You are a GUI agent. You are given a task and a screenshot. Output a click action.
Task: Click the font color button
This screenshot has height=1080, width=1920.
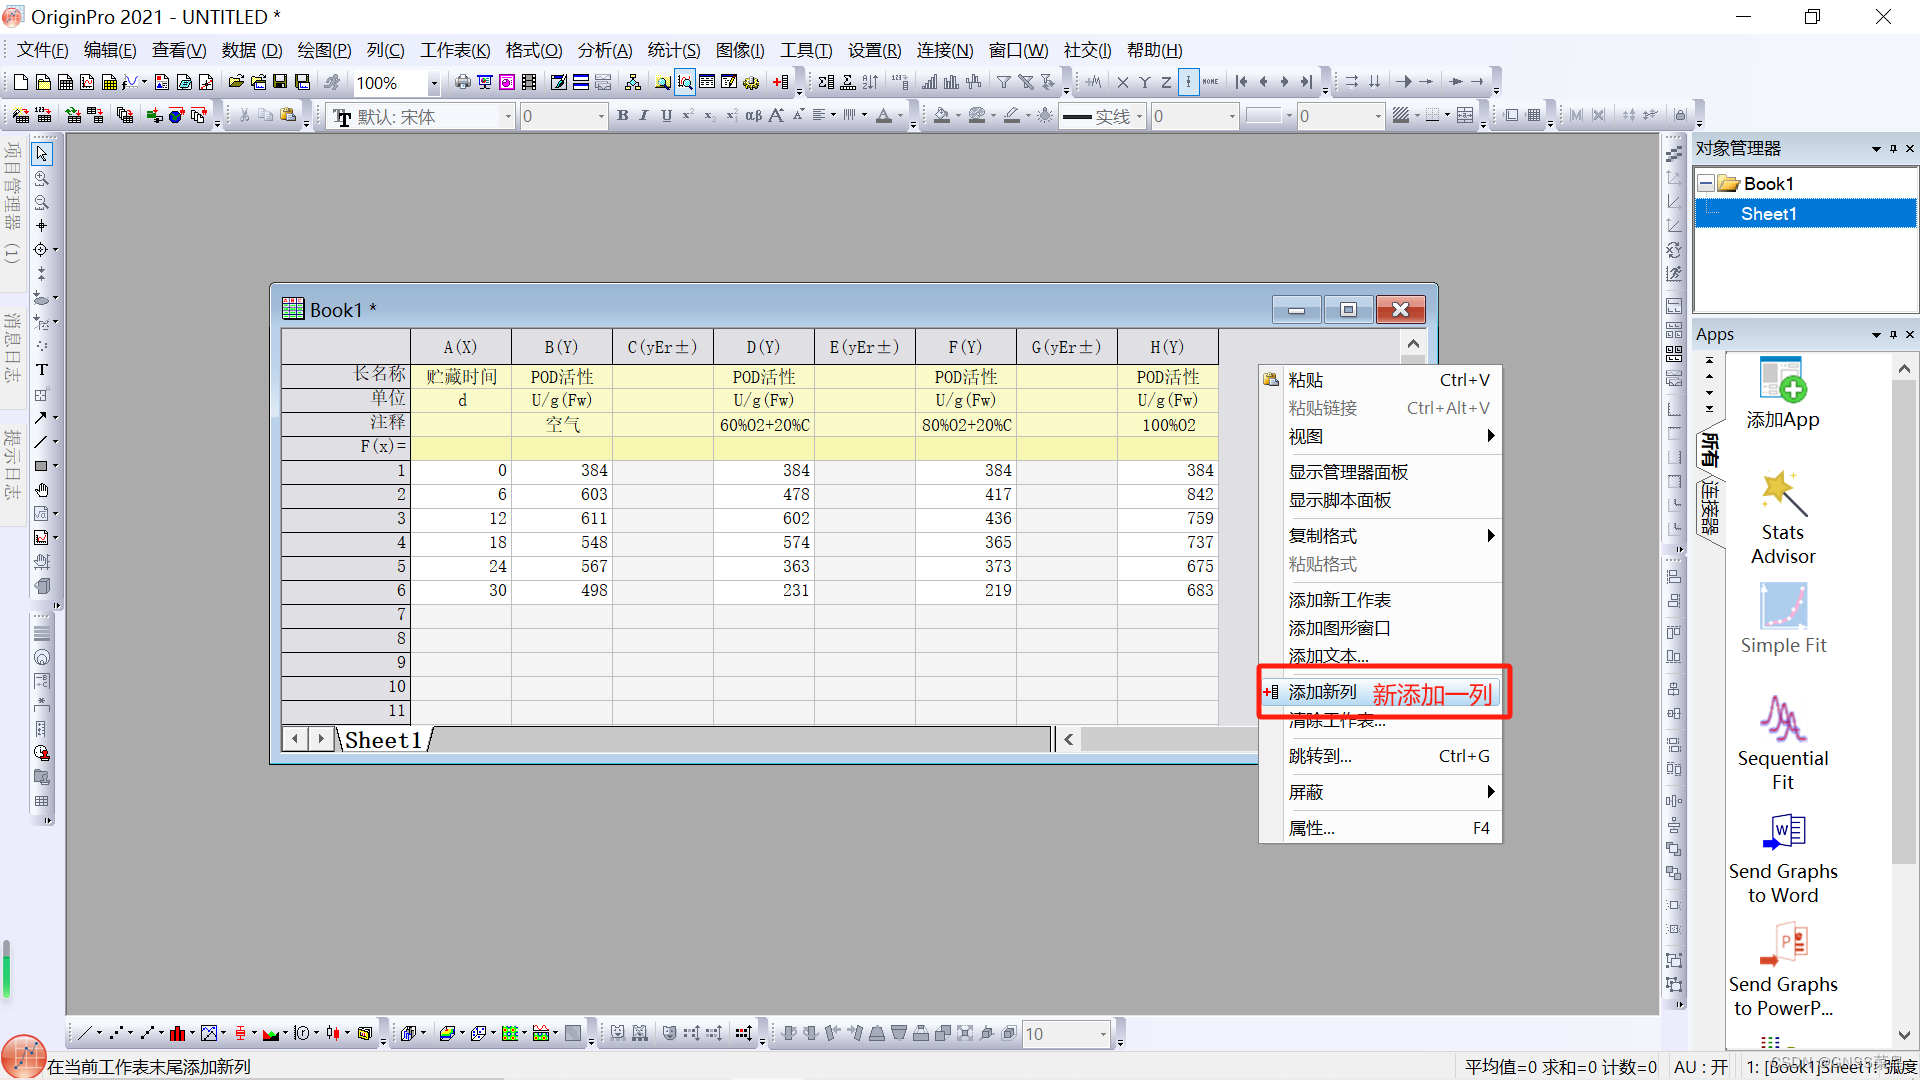pos(884,116)
